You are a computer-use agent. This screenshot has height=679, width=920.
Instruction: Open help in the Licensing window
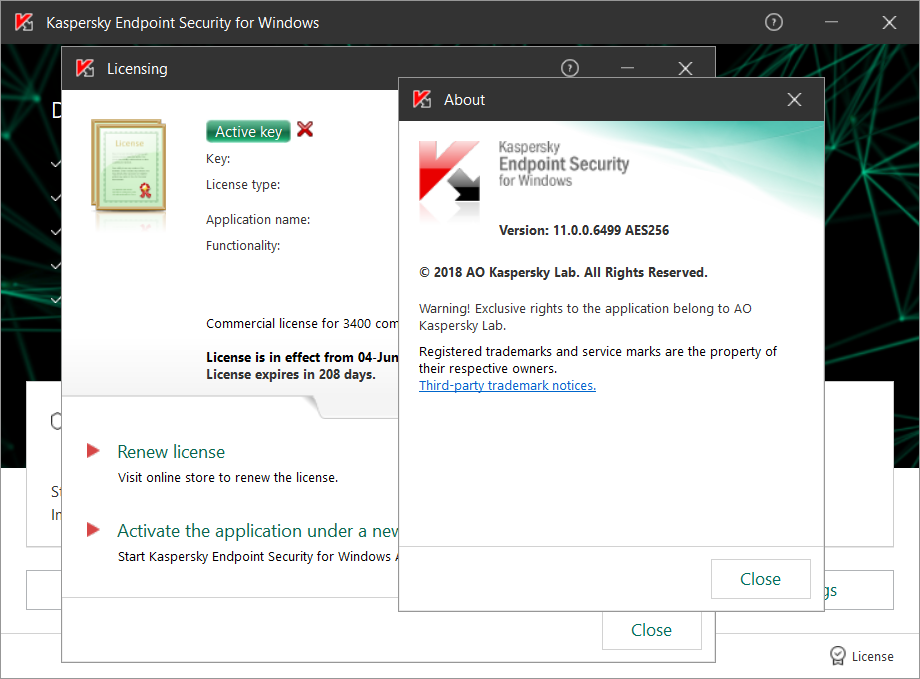click(570, 68)
